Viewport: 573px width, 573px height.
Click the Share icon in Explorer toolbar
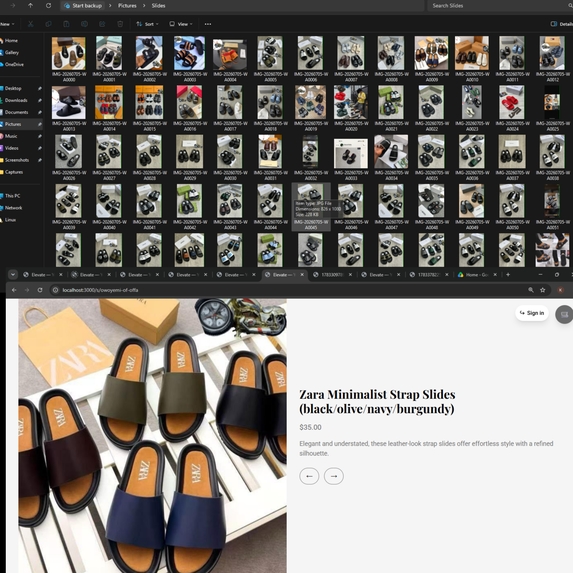point(102,24)
